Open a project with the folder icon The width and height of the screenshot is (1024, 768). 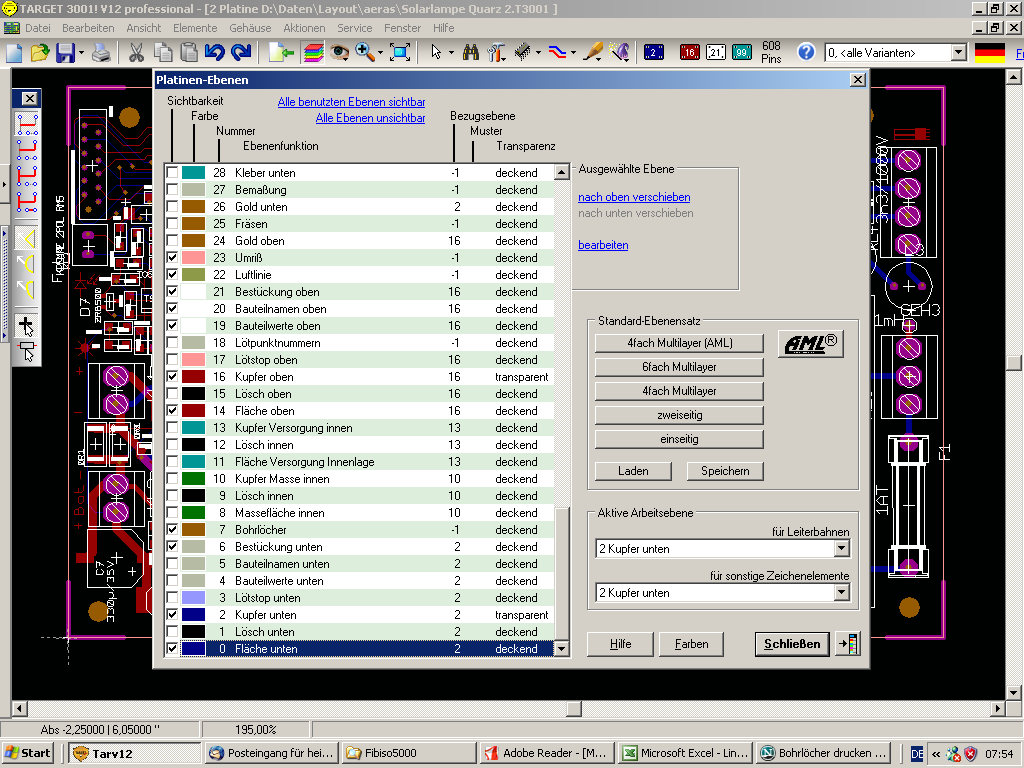(x=40, y=52)
